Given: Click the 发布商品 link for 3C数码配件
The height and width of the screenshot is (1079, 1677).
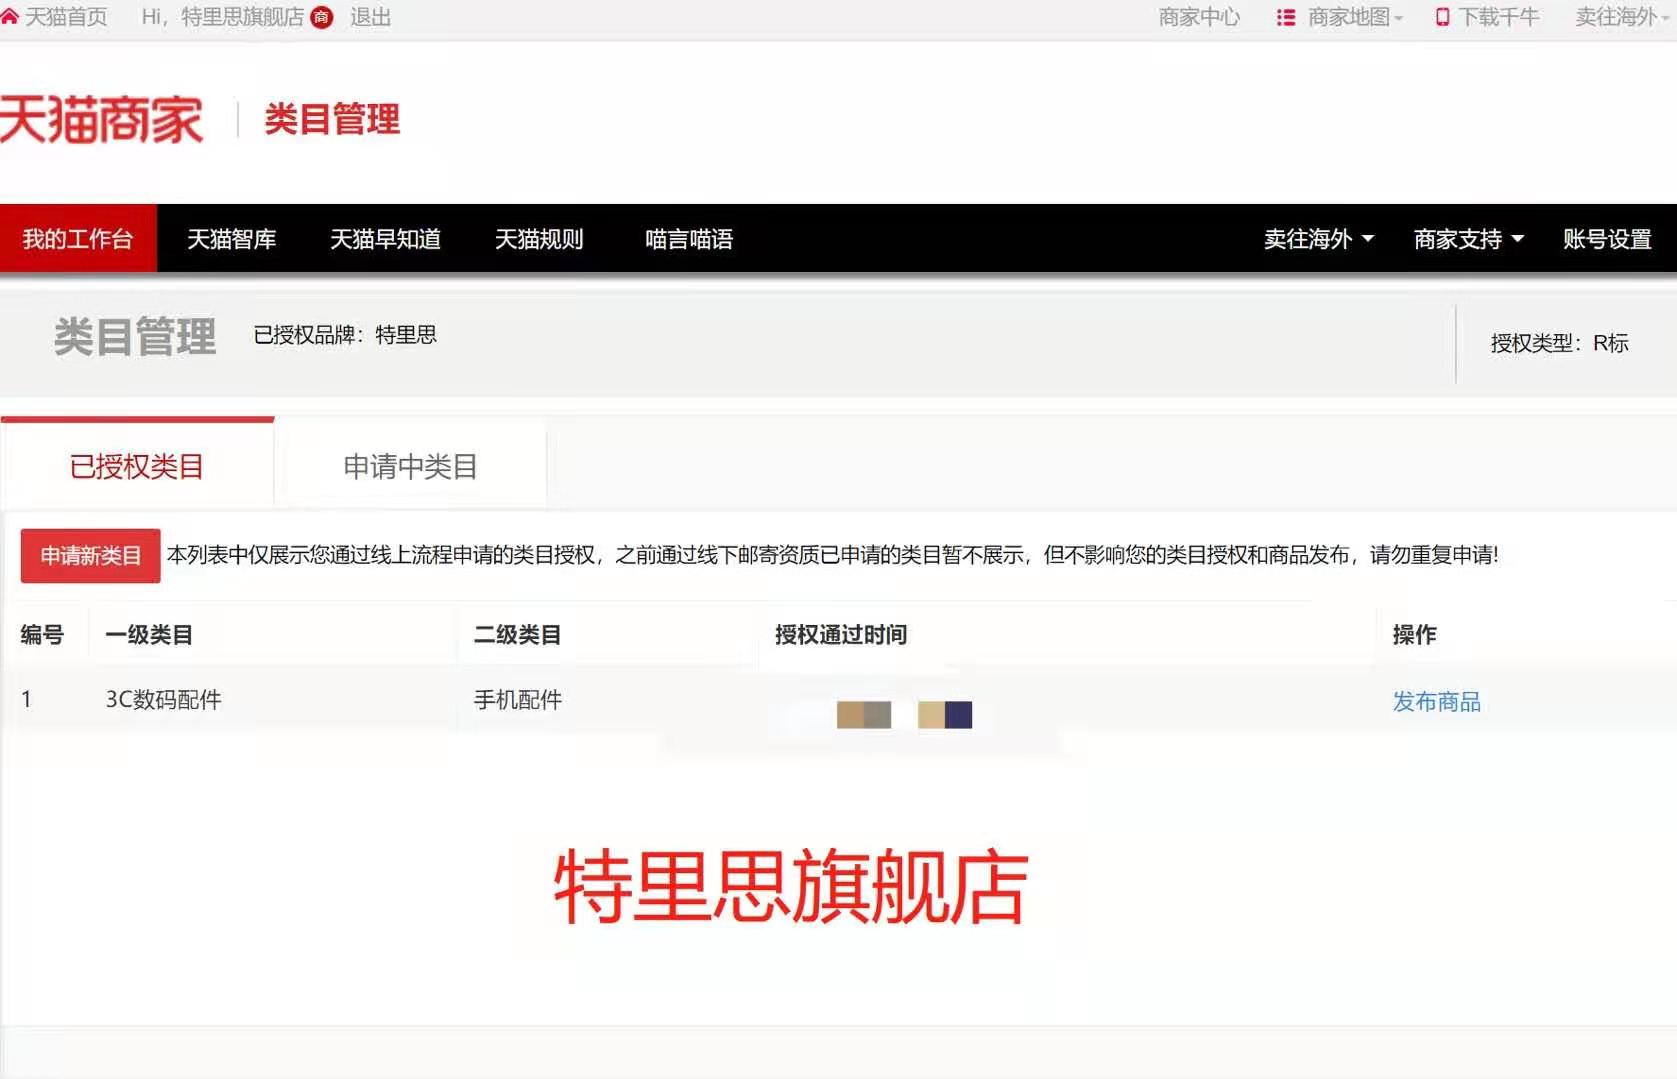Looking at the screenshot, I should tap(1436, 702).
